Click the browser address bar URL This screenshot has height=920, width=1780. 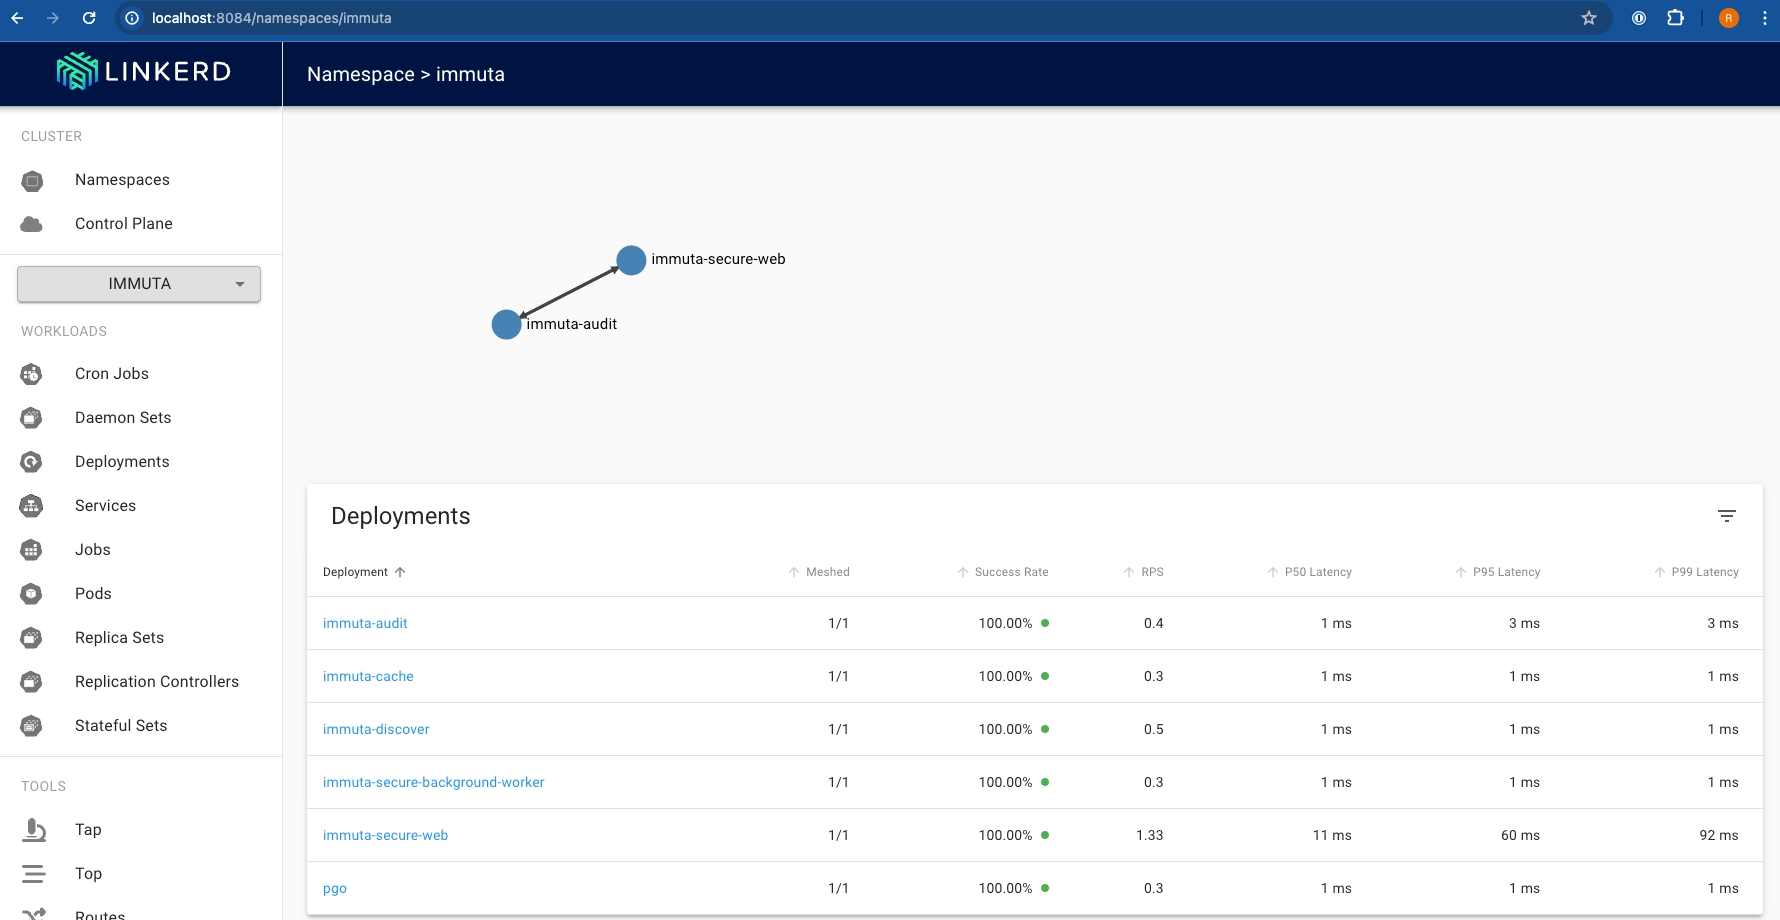pos(272,18)
